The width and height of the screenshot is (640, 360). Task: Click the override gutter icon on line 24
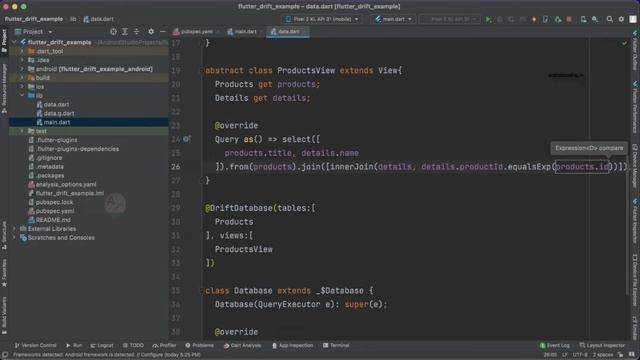(x=187, y=139)
